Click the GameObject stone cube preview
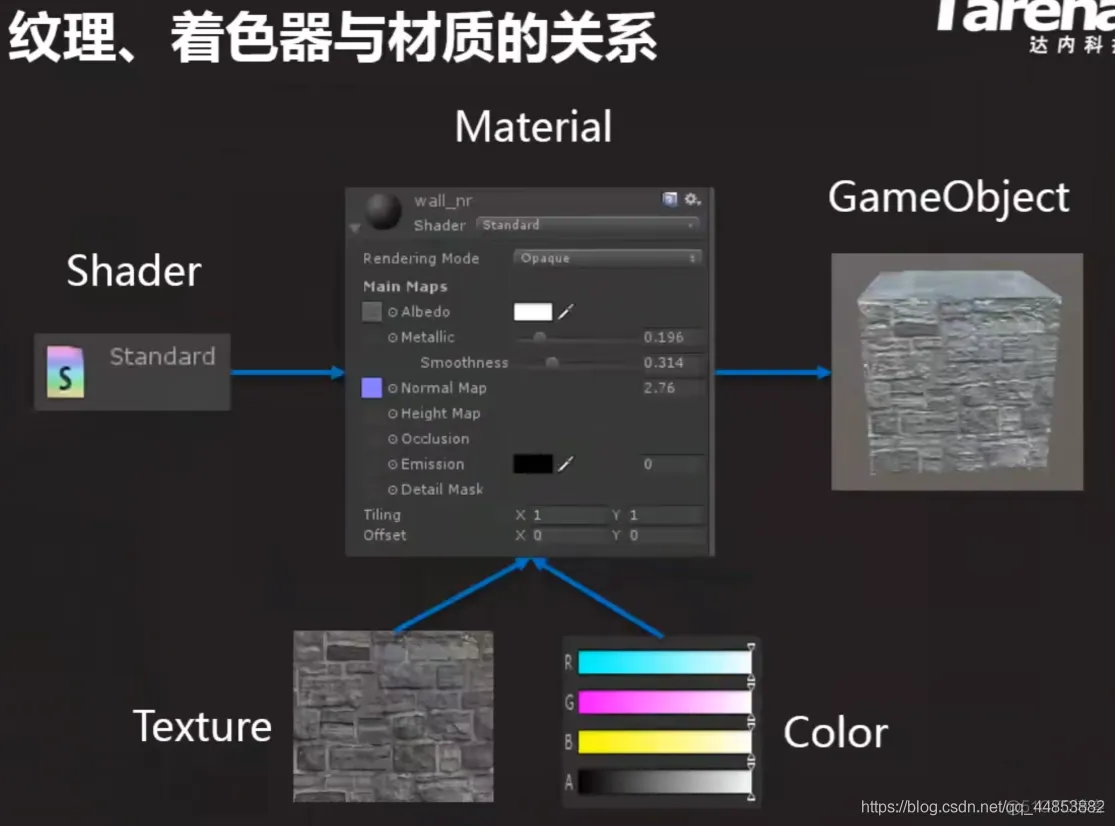Screen dimensions: 1115x826 pos(957,372)
